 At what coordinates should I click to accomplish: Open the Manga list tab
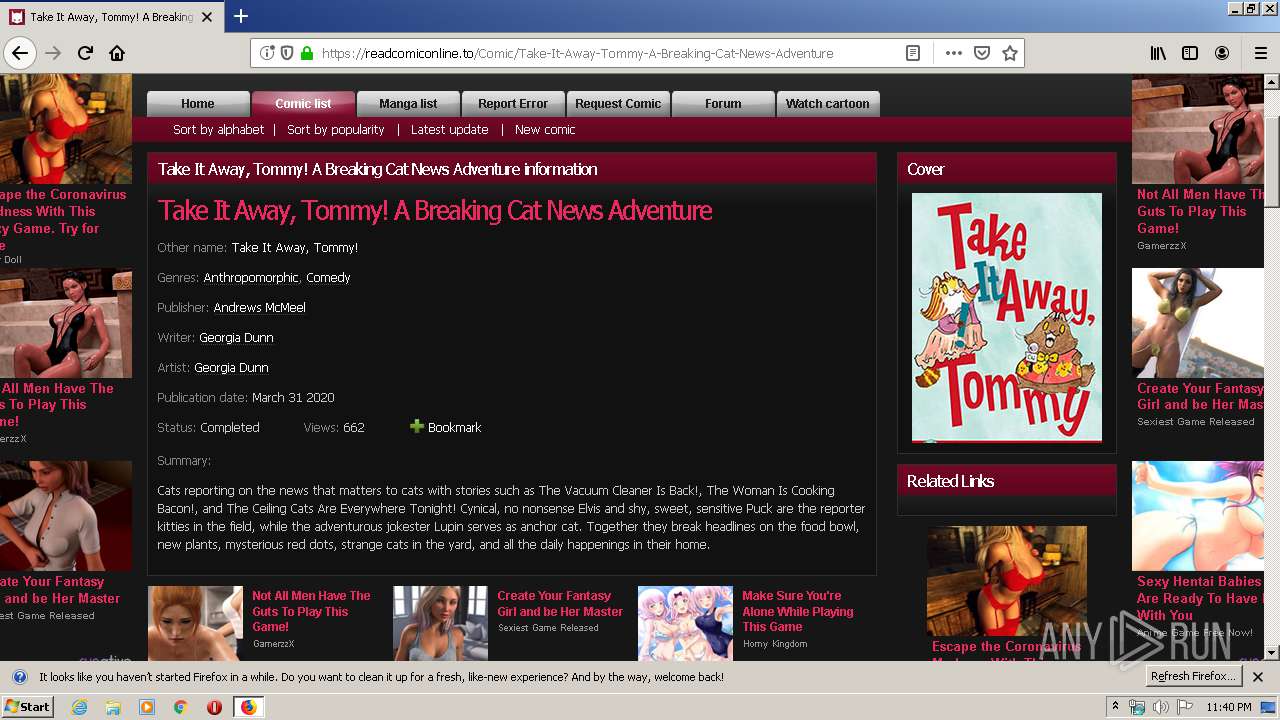(408, 104)
